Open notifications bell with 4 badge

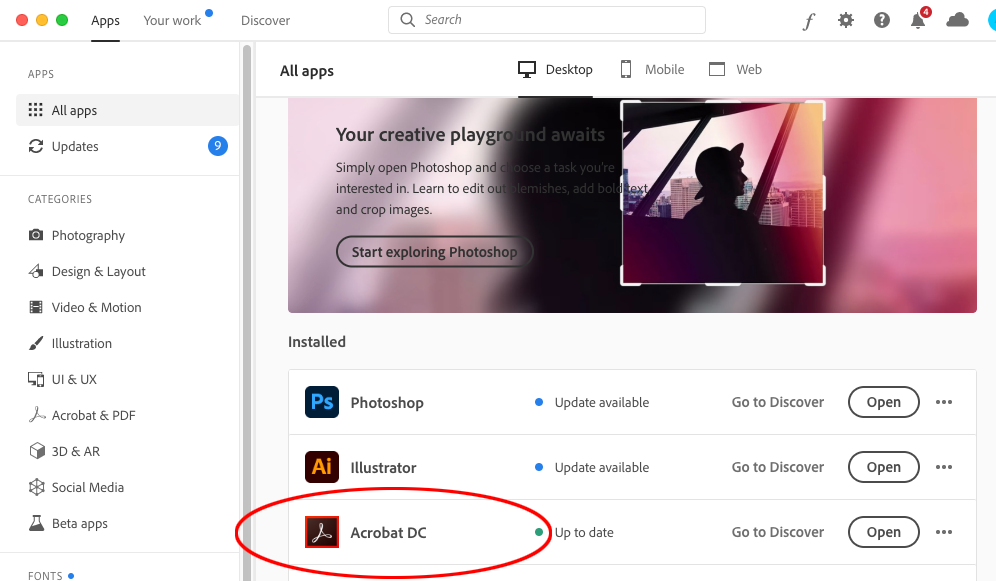(919, 19)
